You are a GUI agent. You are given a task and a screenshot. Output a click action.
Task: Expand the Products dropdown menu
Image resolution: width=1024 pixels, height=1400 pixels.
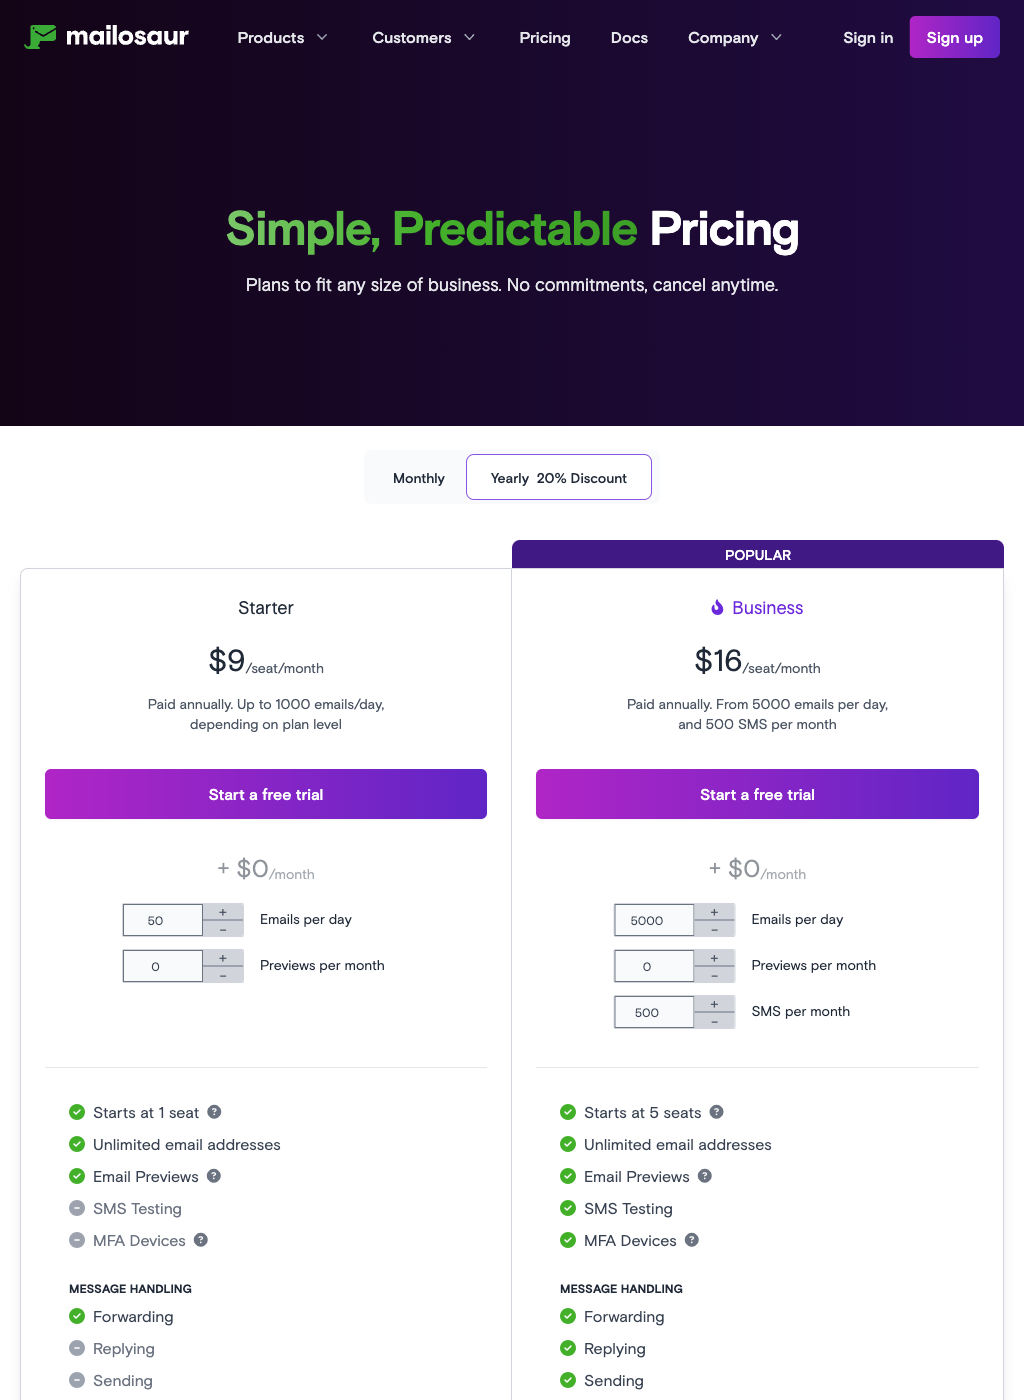point(282,38)
